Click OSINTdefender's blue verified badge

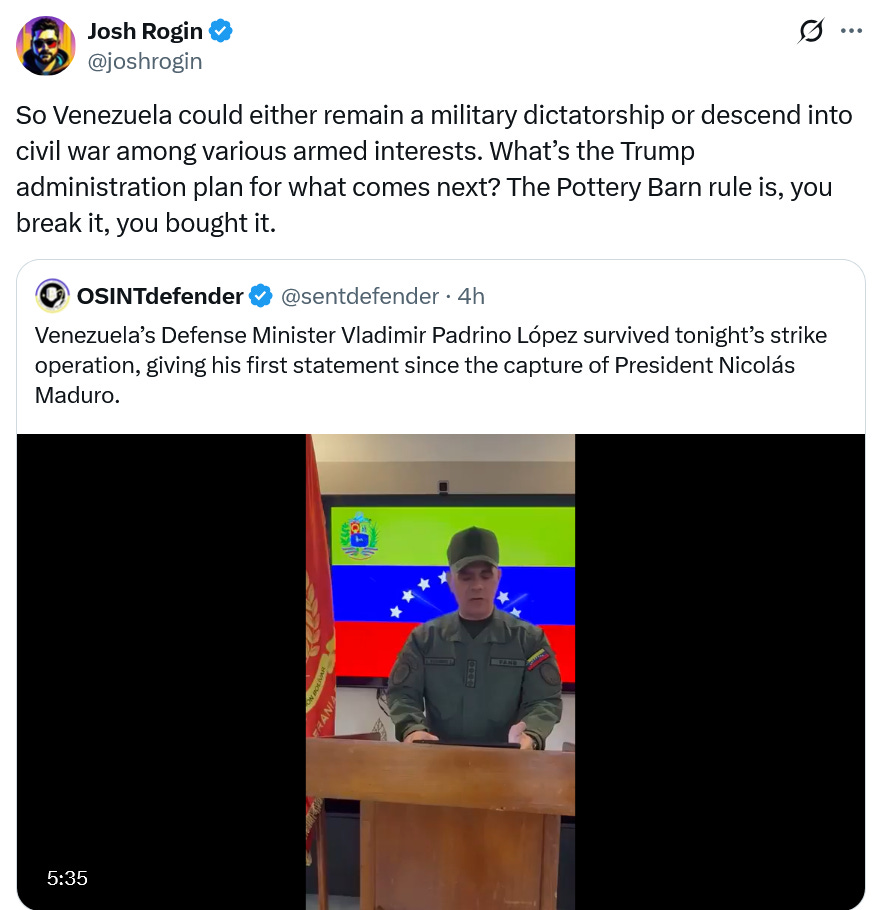pos(261,296)
